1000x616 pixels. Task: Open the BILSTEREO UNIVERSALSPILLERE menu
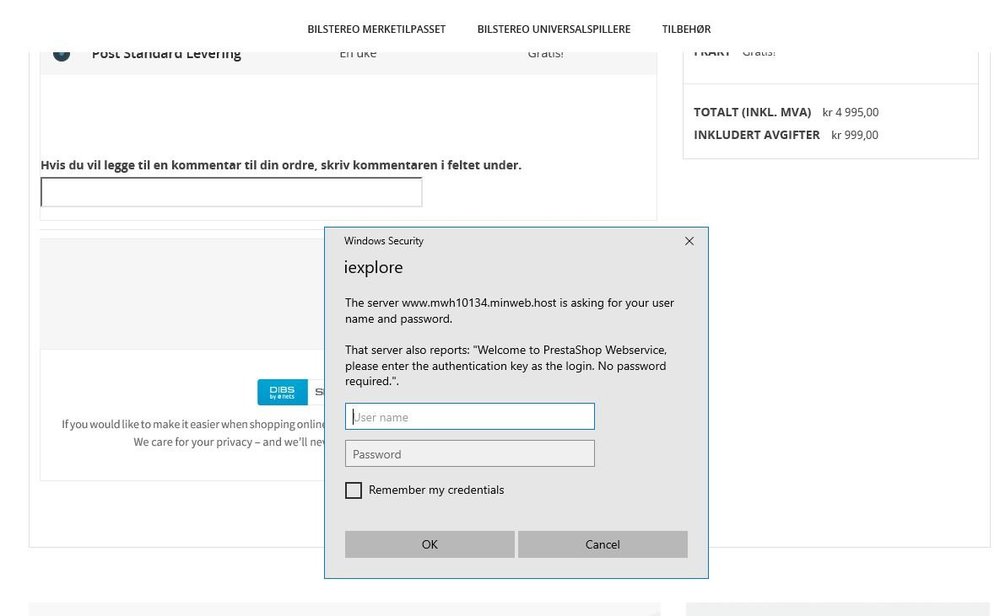[554, 29]
